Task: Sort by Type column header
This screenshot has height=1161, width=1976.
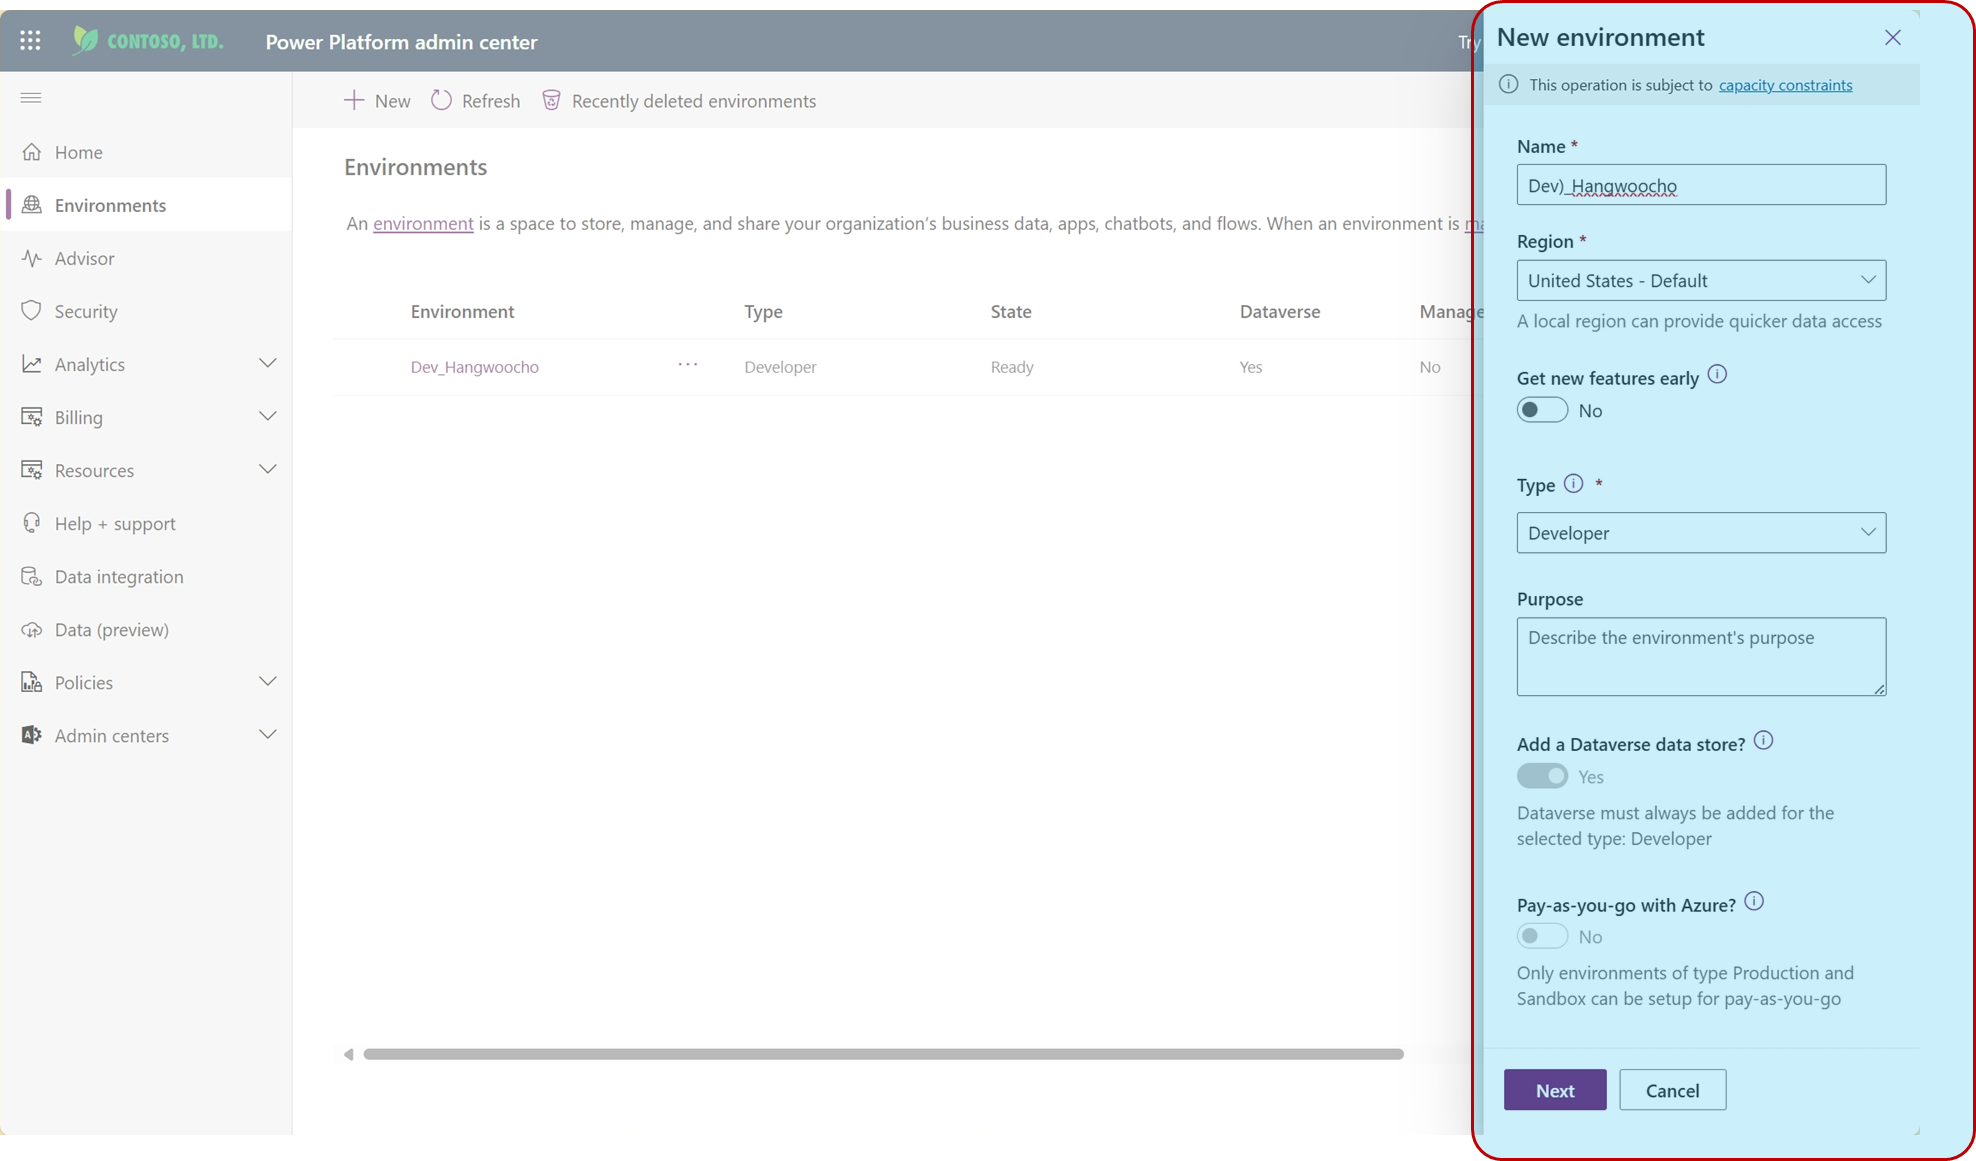Action: click(763, 311)
